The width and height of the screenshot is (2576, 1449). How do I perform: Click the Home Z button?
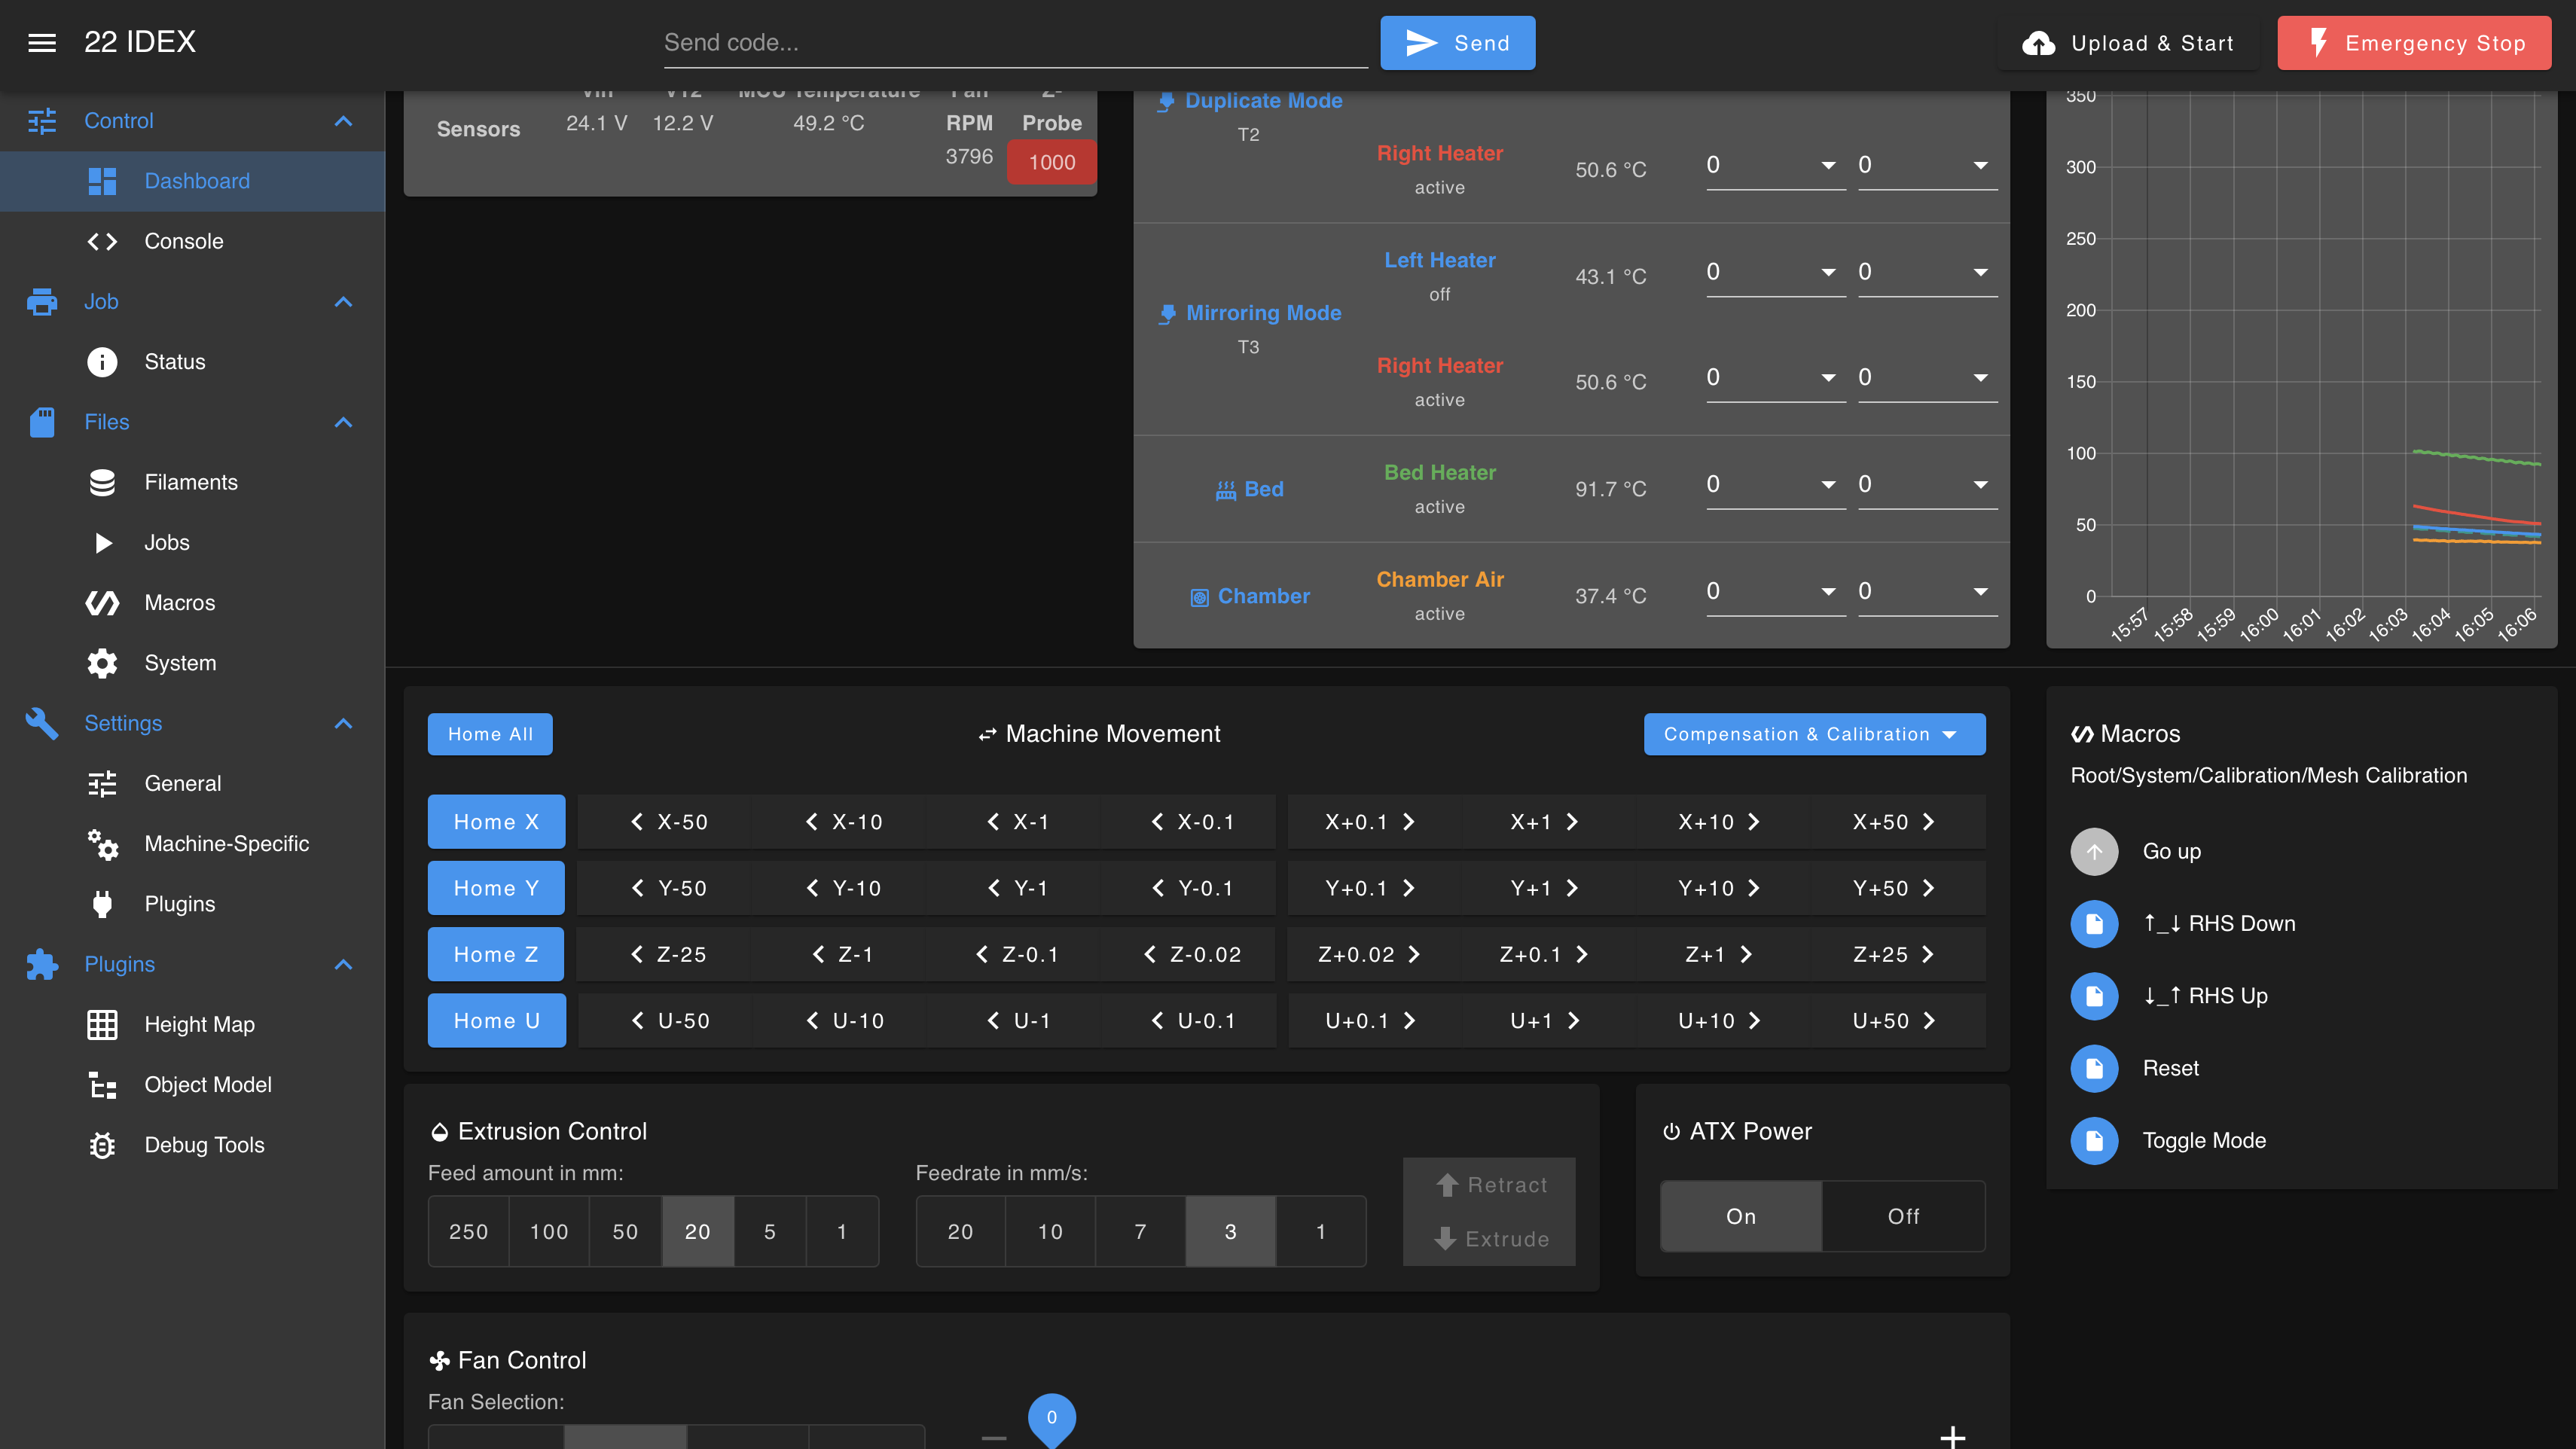tap(496, 954)
